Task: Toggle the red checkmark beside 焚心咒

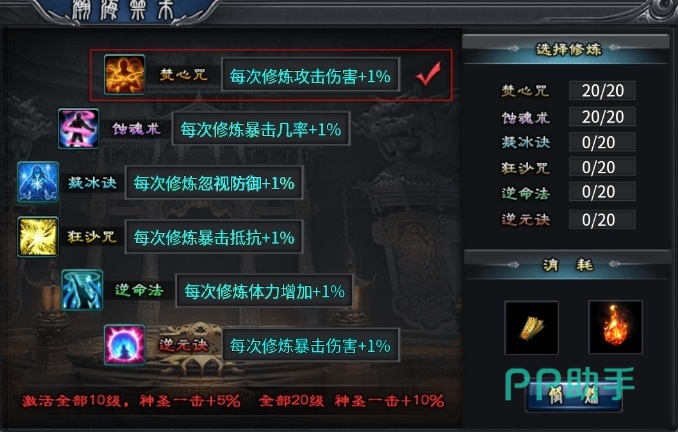Action: (428, 74)
